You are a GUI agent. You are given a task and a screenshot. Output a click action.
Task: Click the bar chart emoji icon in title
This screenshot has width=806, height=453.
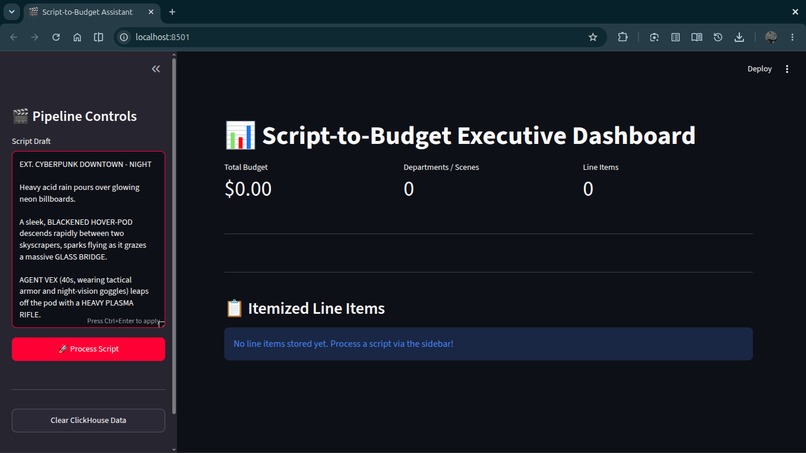[240, 135]
